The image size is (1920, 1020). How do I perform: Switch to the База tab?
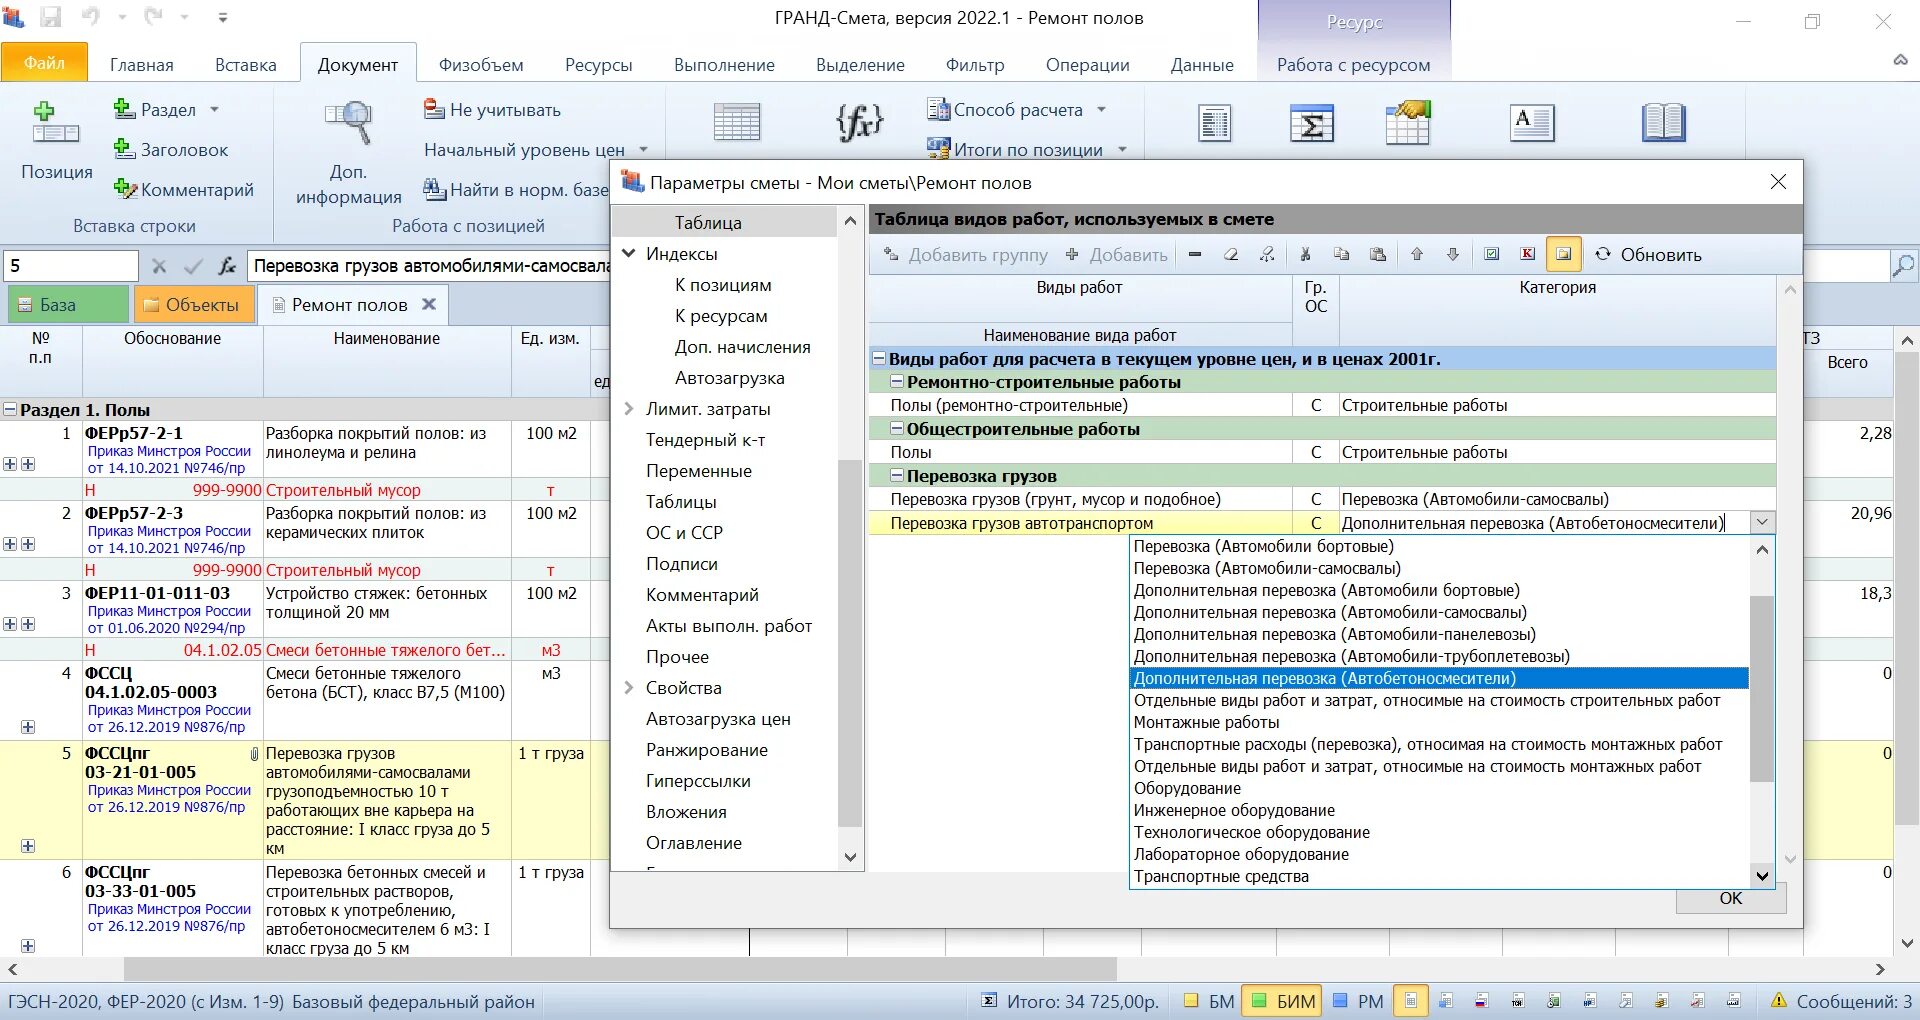67,305
